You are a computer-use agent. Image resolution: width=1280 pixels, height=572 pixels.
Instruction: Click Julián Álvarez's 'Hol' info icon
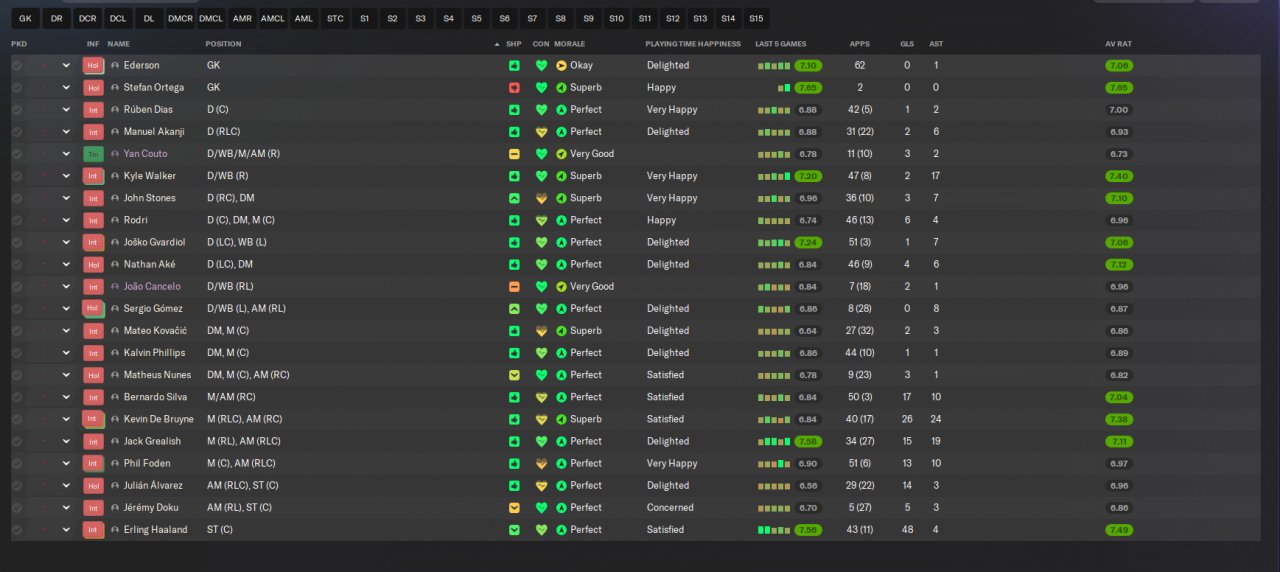tap(93, 486)
